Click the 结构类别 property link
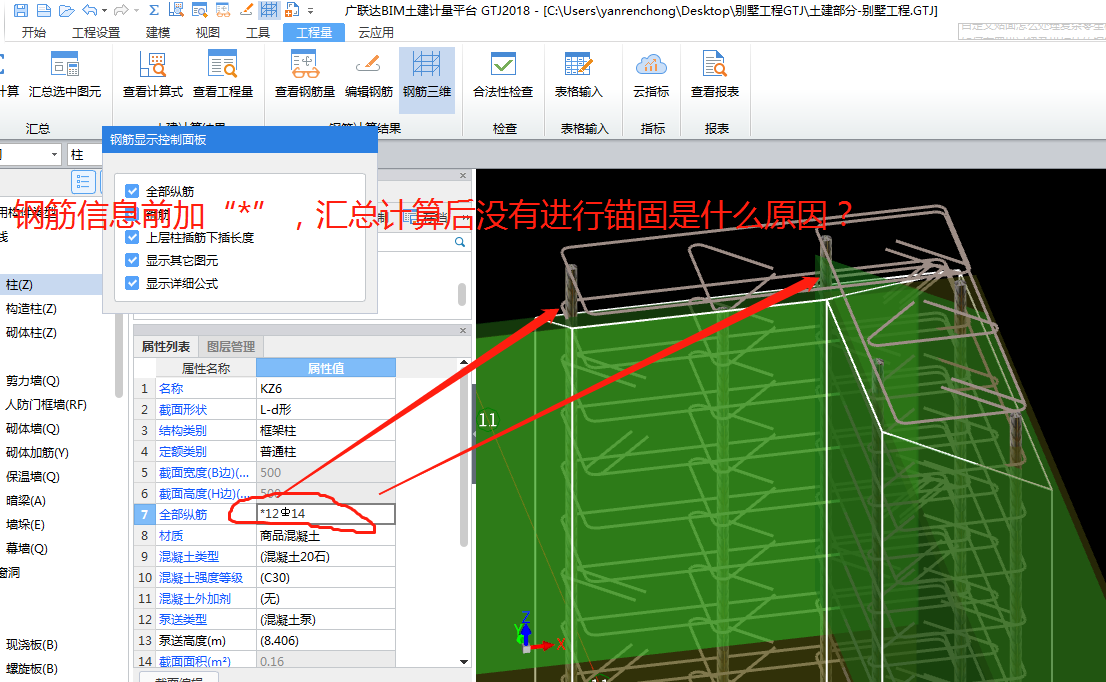Screen dimensions: 1106x682 [x=183, y=431]
